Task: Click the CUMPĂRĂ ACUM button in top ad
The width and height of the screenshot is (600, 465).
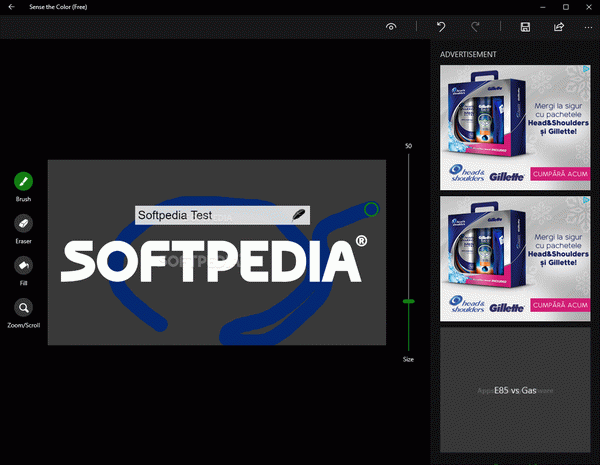Action: pyautogui.click(x=560, y=174)
